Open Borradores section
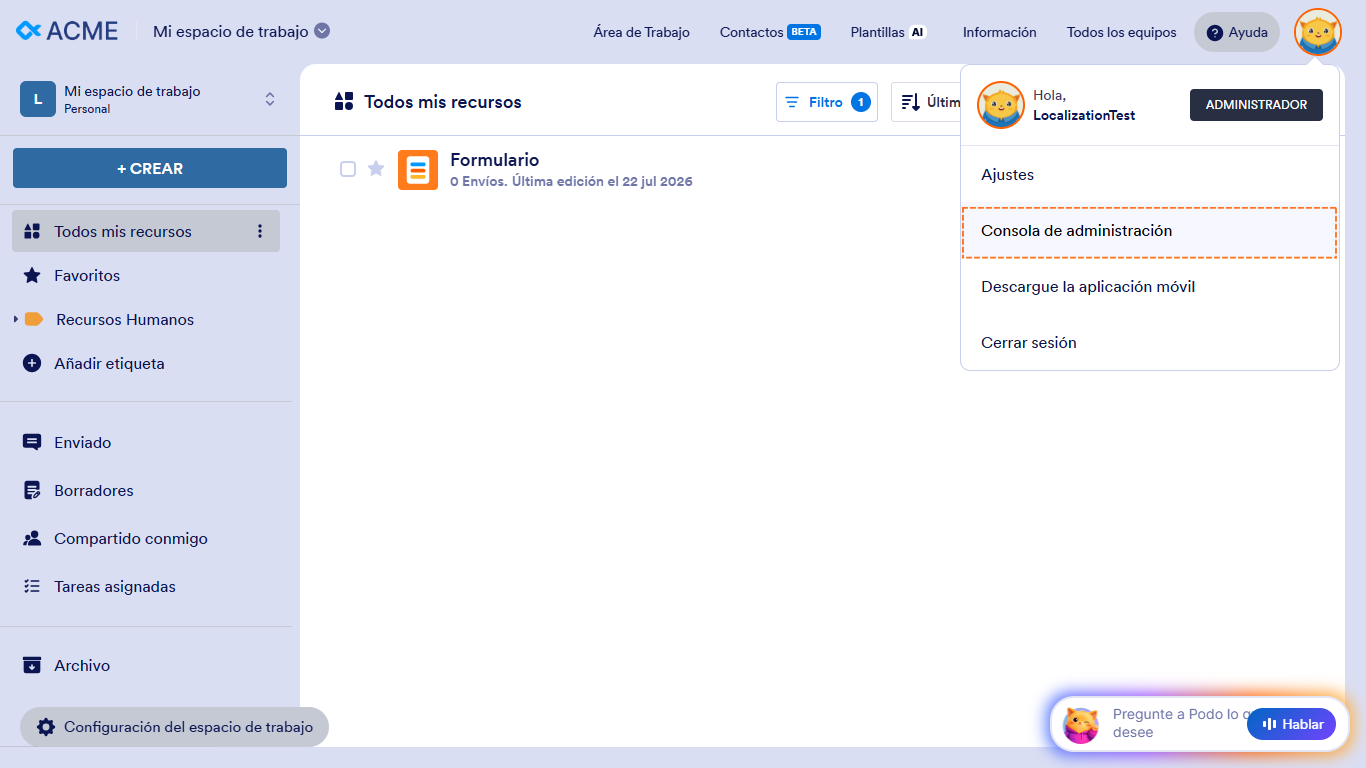The width and height of the screenshot is (1366, 768). click(94, 490)
